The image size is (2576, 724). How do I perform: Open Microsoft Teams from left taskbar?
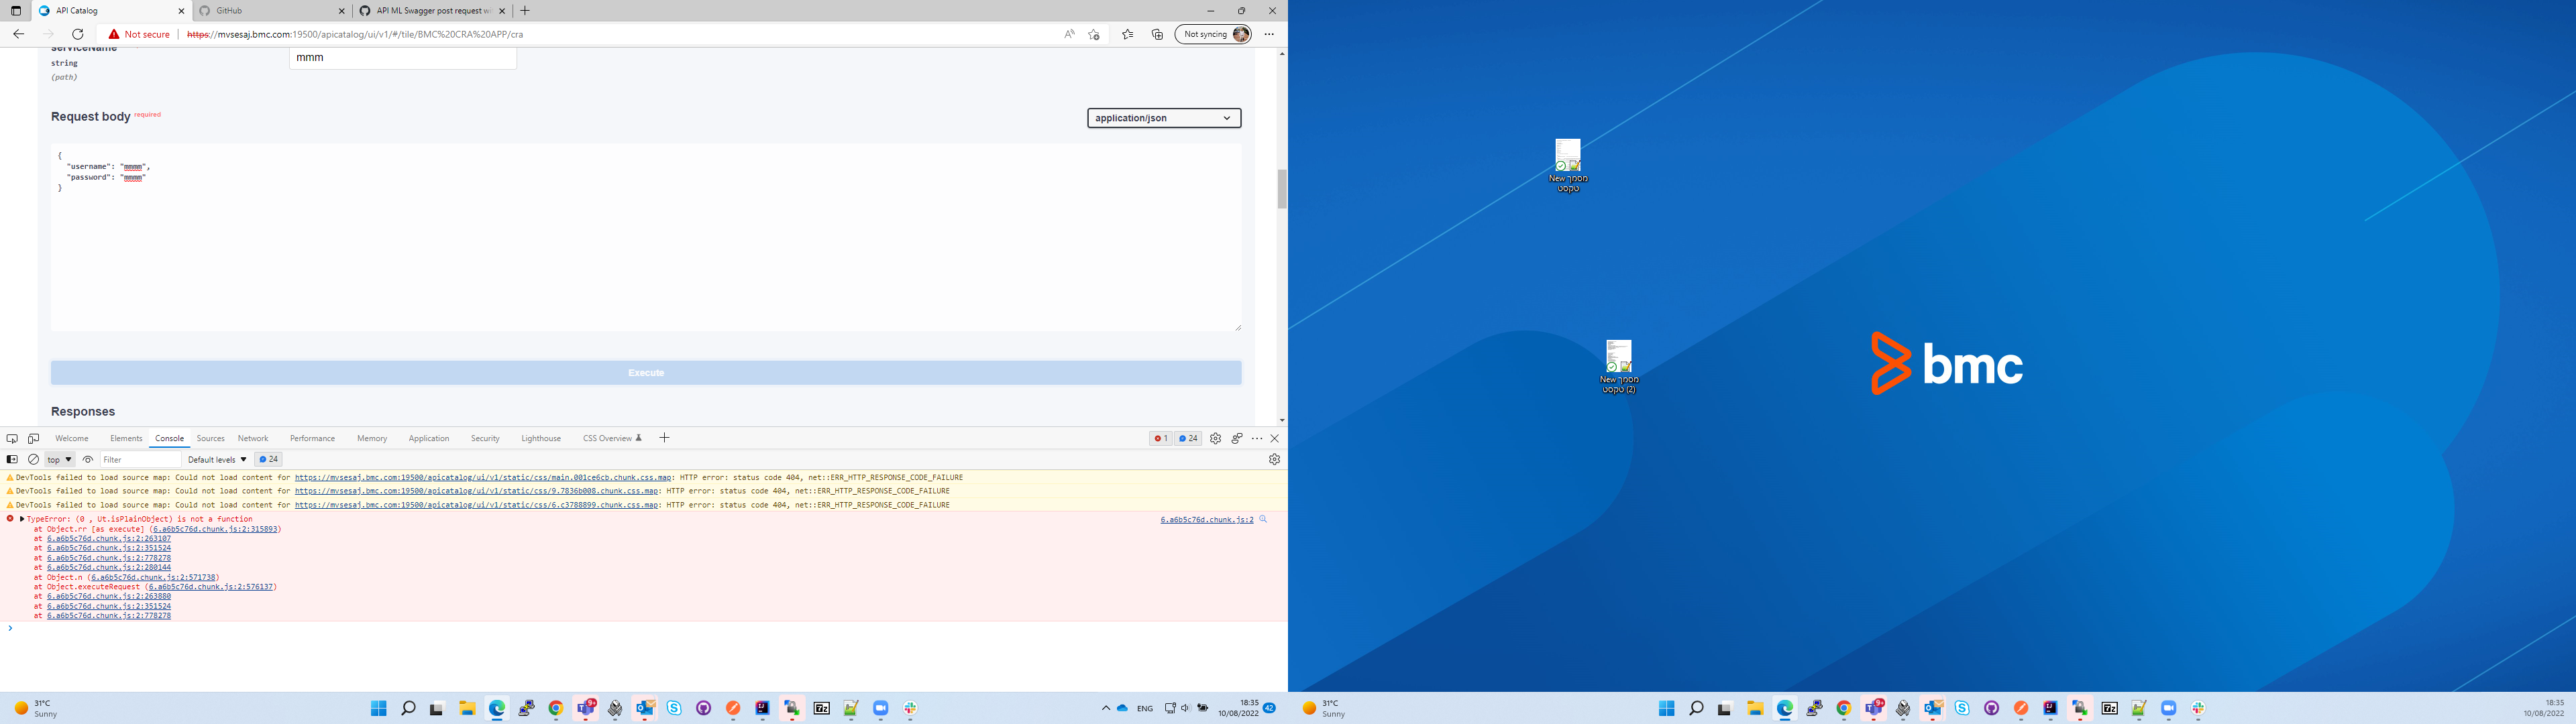pyautogui.click(x=586, y=708)
